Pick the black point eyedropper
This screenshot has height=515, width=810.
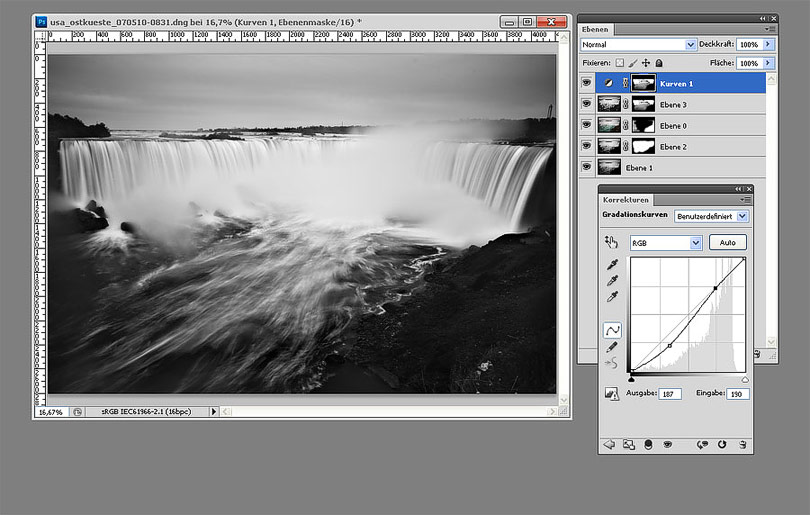point(613,264)
